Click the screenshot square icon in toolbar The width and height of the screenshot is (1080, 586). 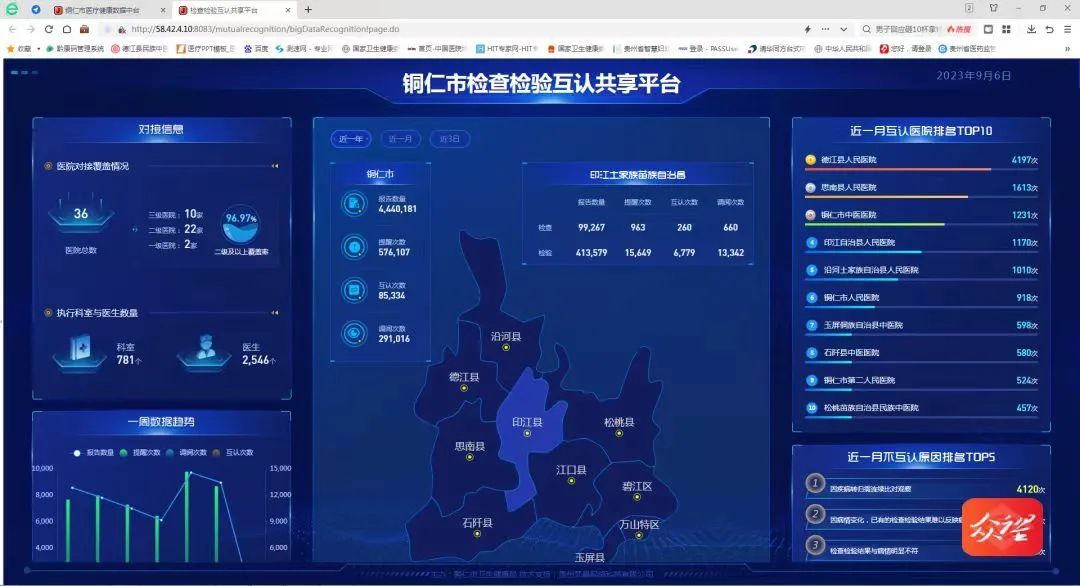pyautogui.click(x=988, y=29)
